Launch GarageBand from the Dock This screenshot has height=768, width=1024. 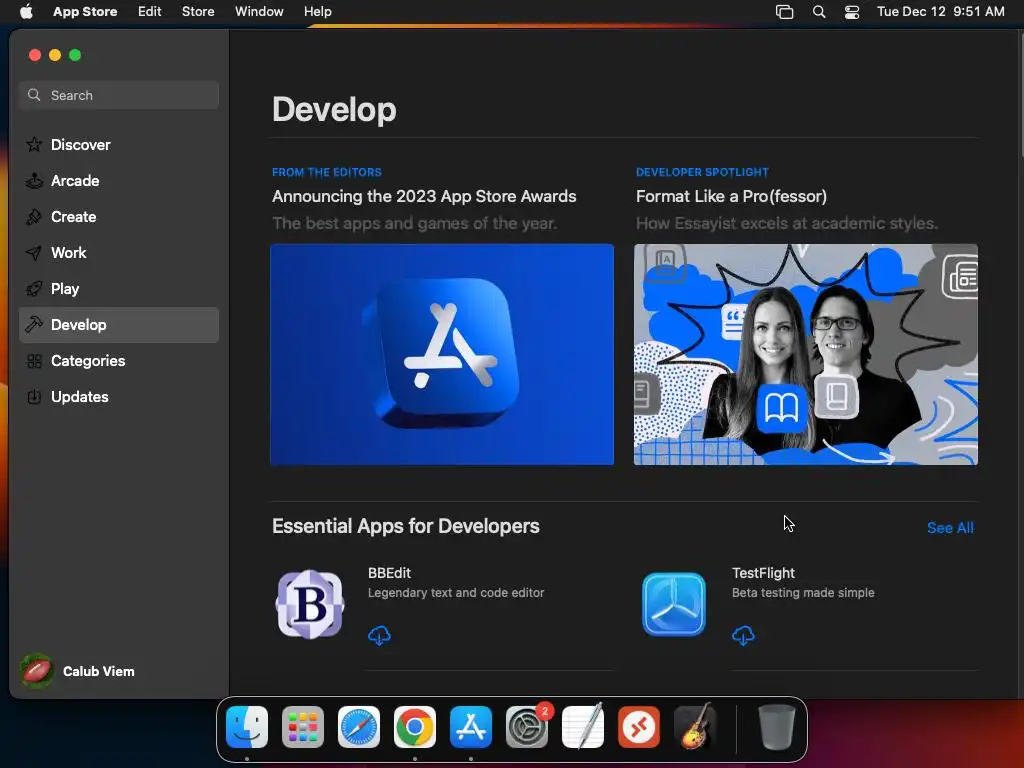click(x=695, y=727)
